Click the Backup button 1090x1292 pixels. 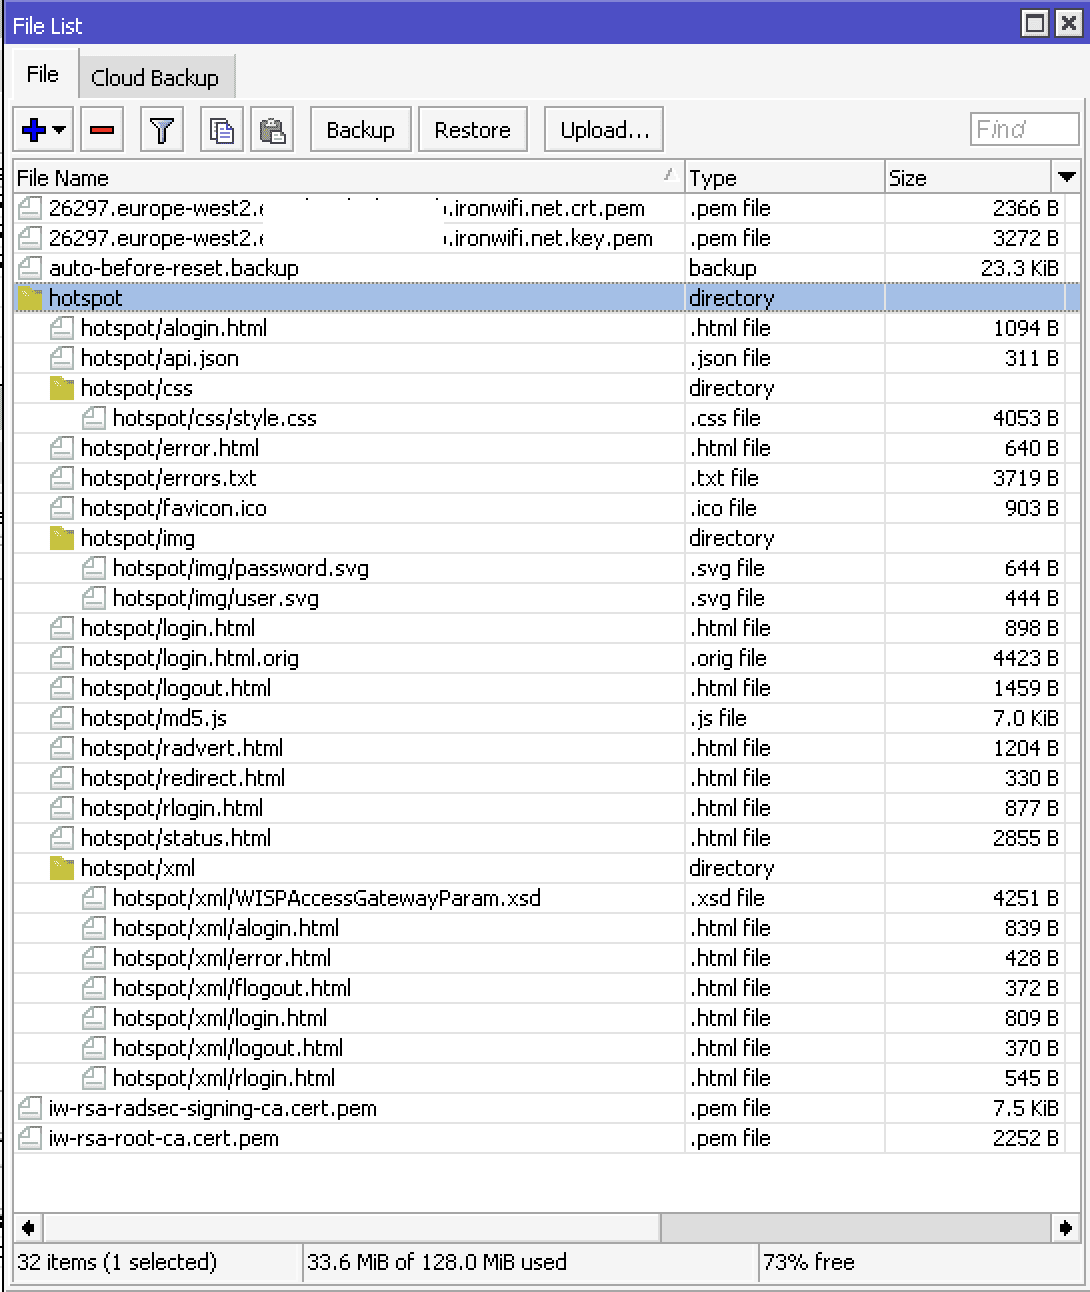[x=360, y=130]
